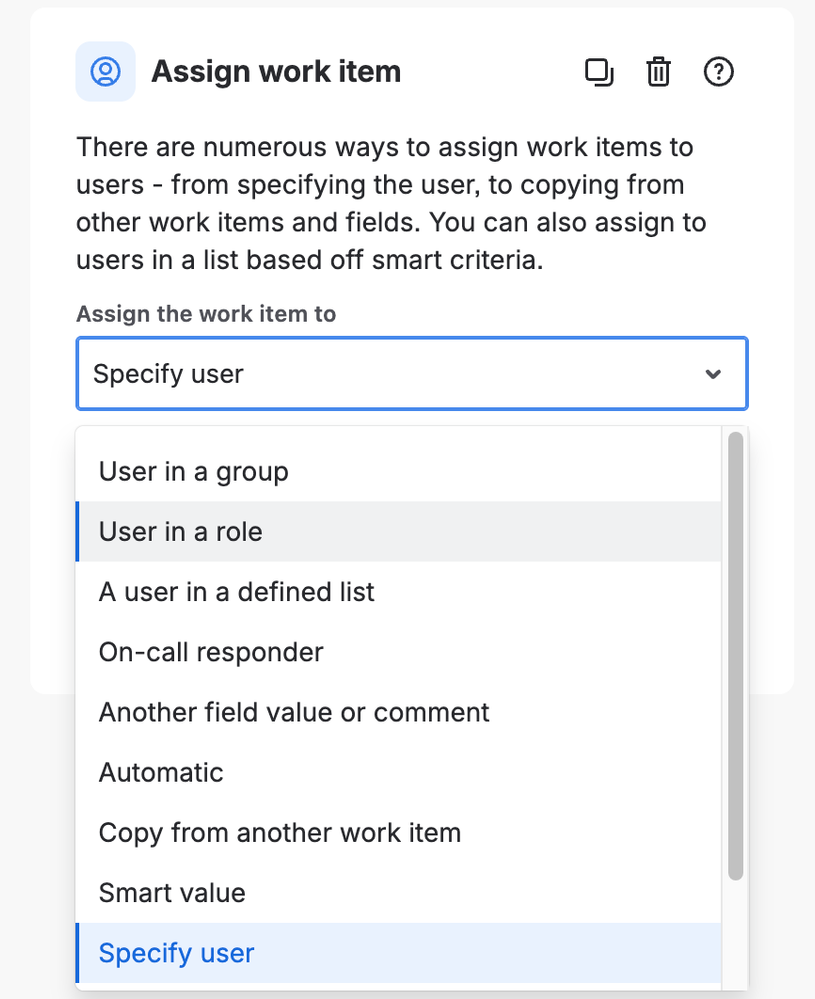Select the User in a group option
Image resolution: width=815 pixels, height=999 pixels.
[193, 472]
